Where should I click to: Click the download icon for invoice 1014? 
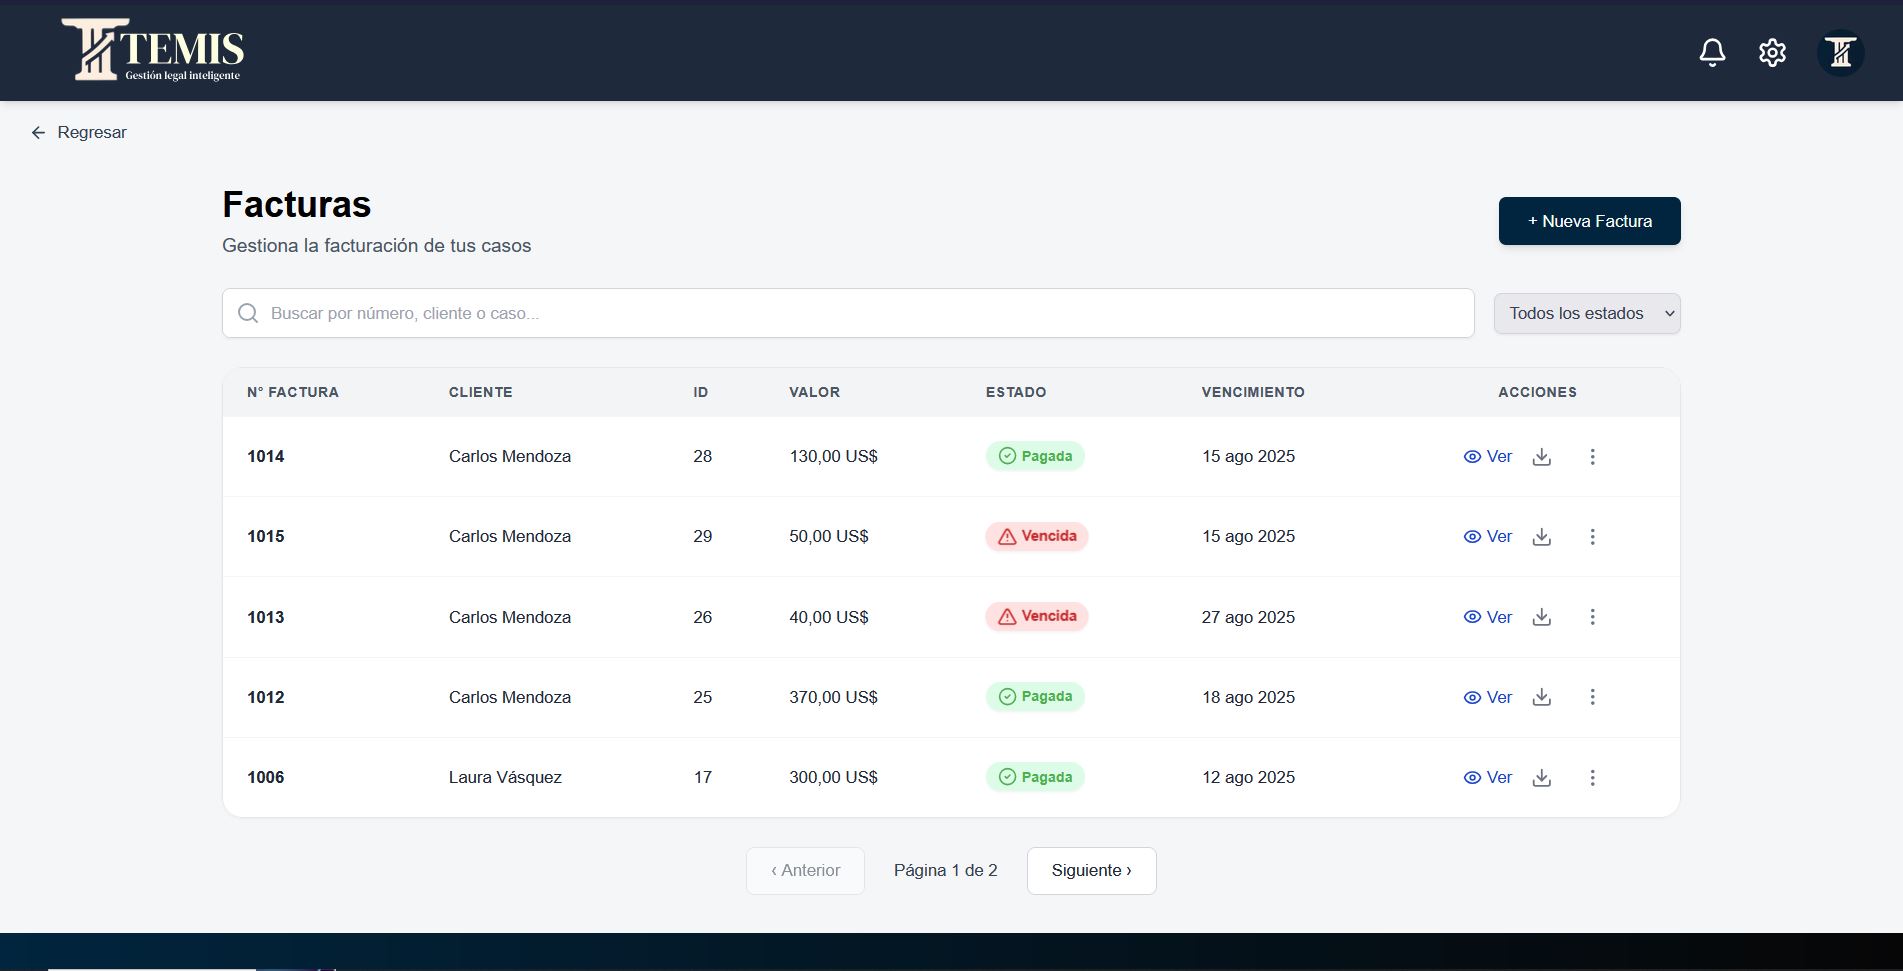(1541, 457)
